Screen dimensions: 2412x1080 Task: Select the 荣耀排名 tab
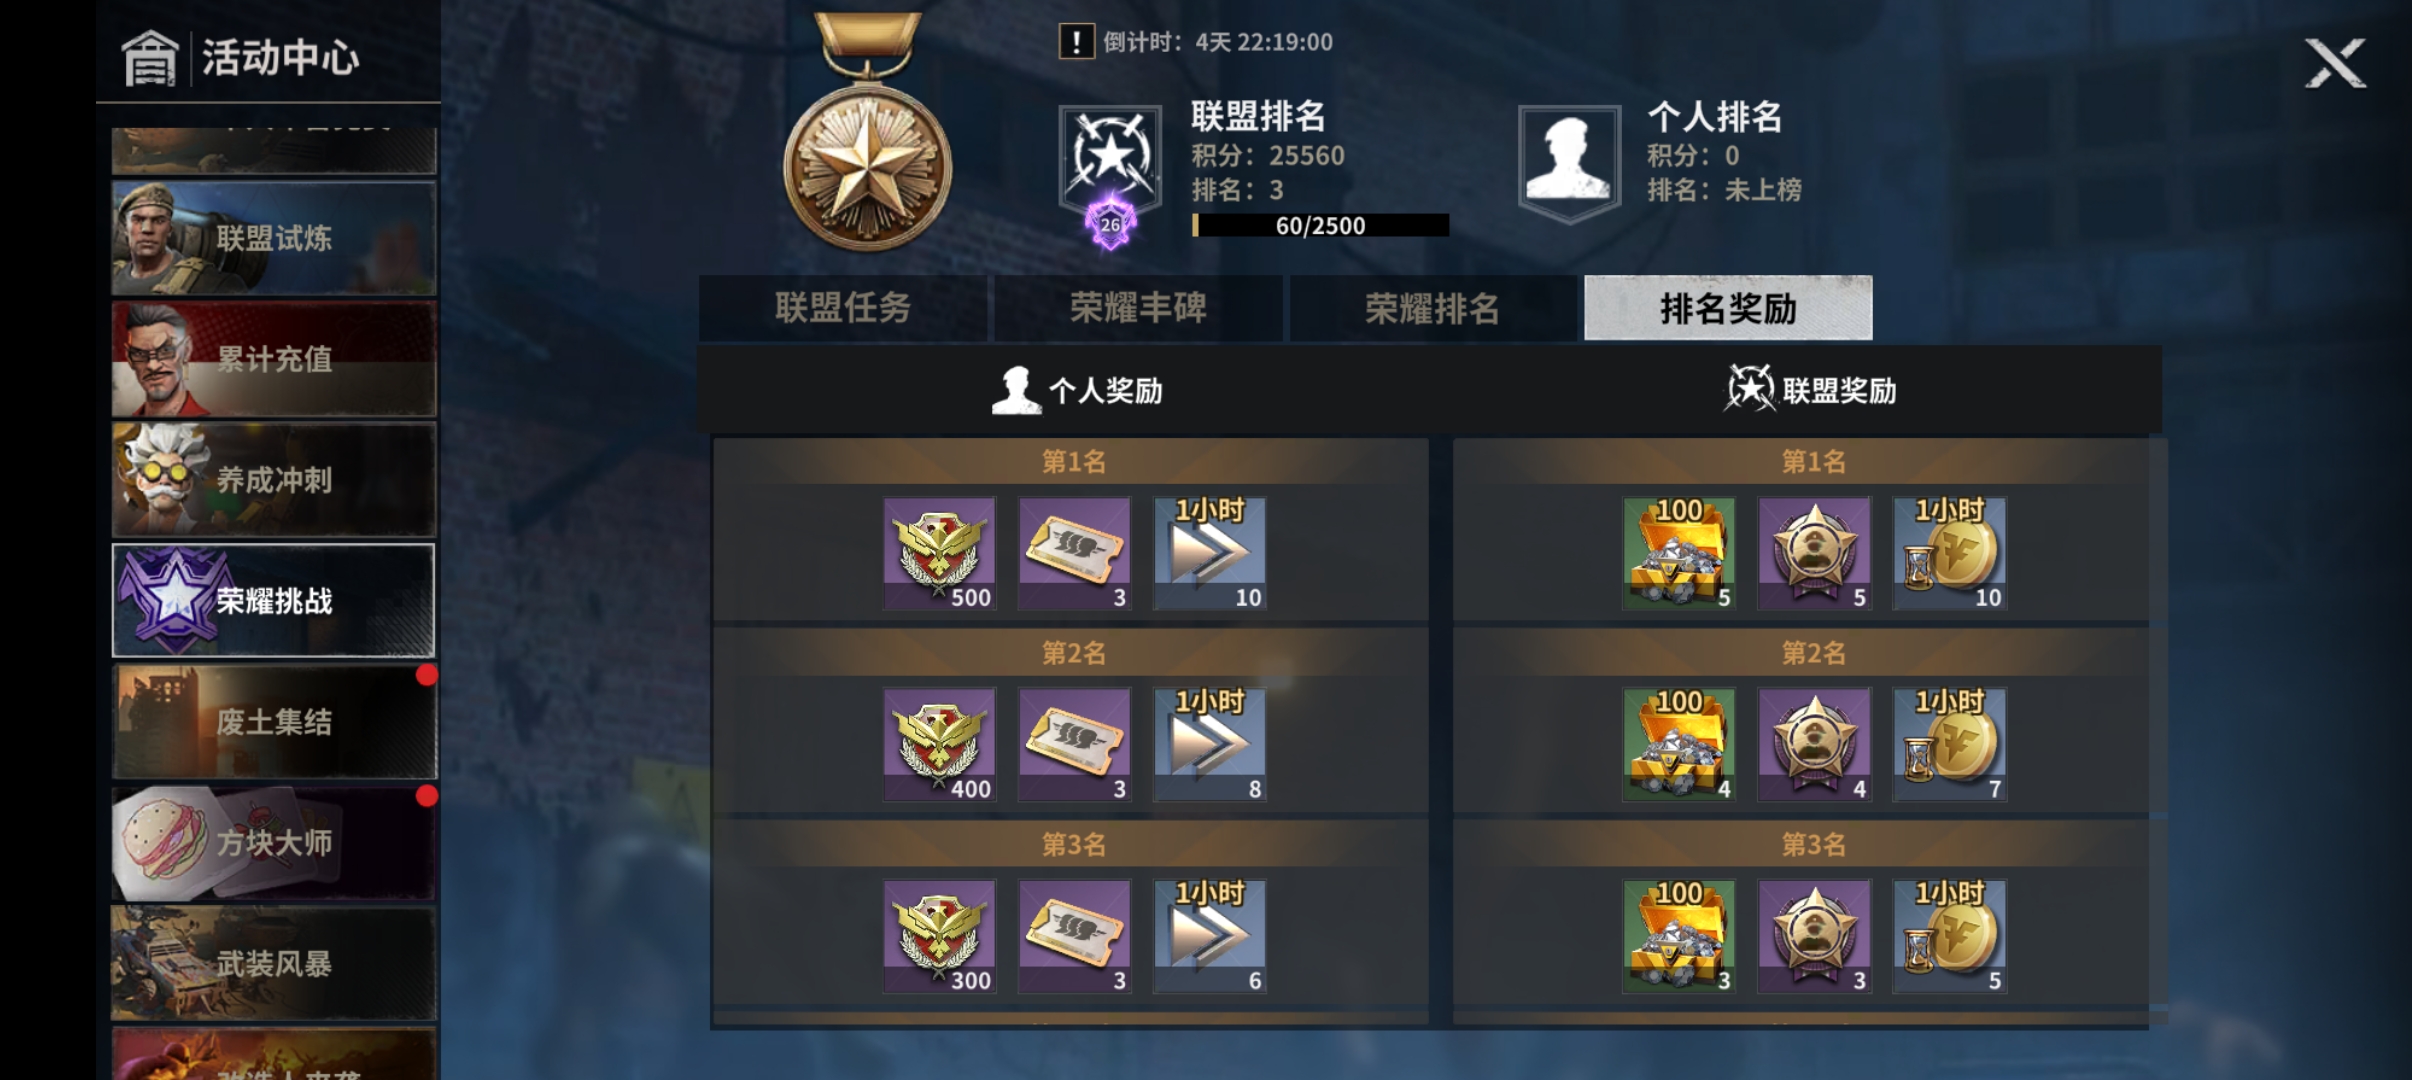click(x=1433, y=308)
